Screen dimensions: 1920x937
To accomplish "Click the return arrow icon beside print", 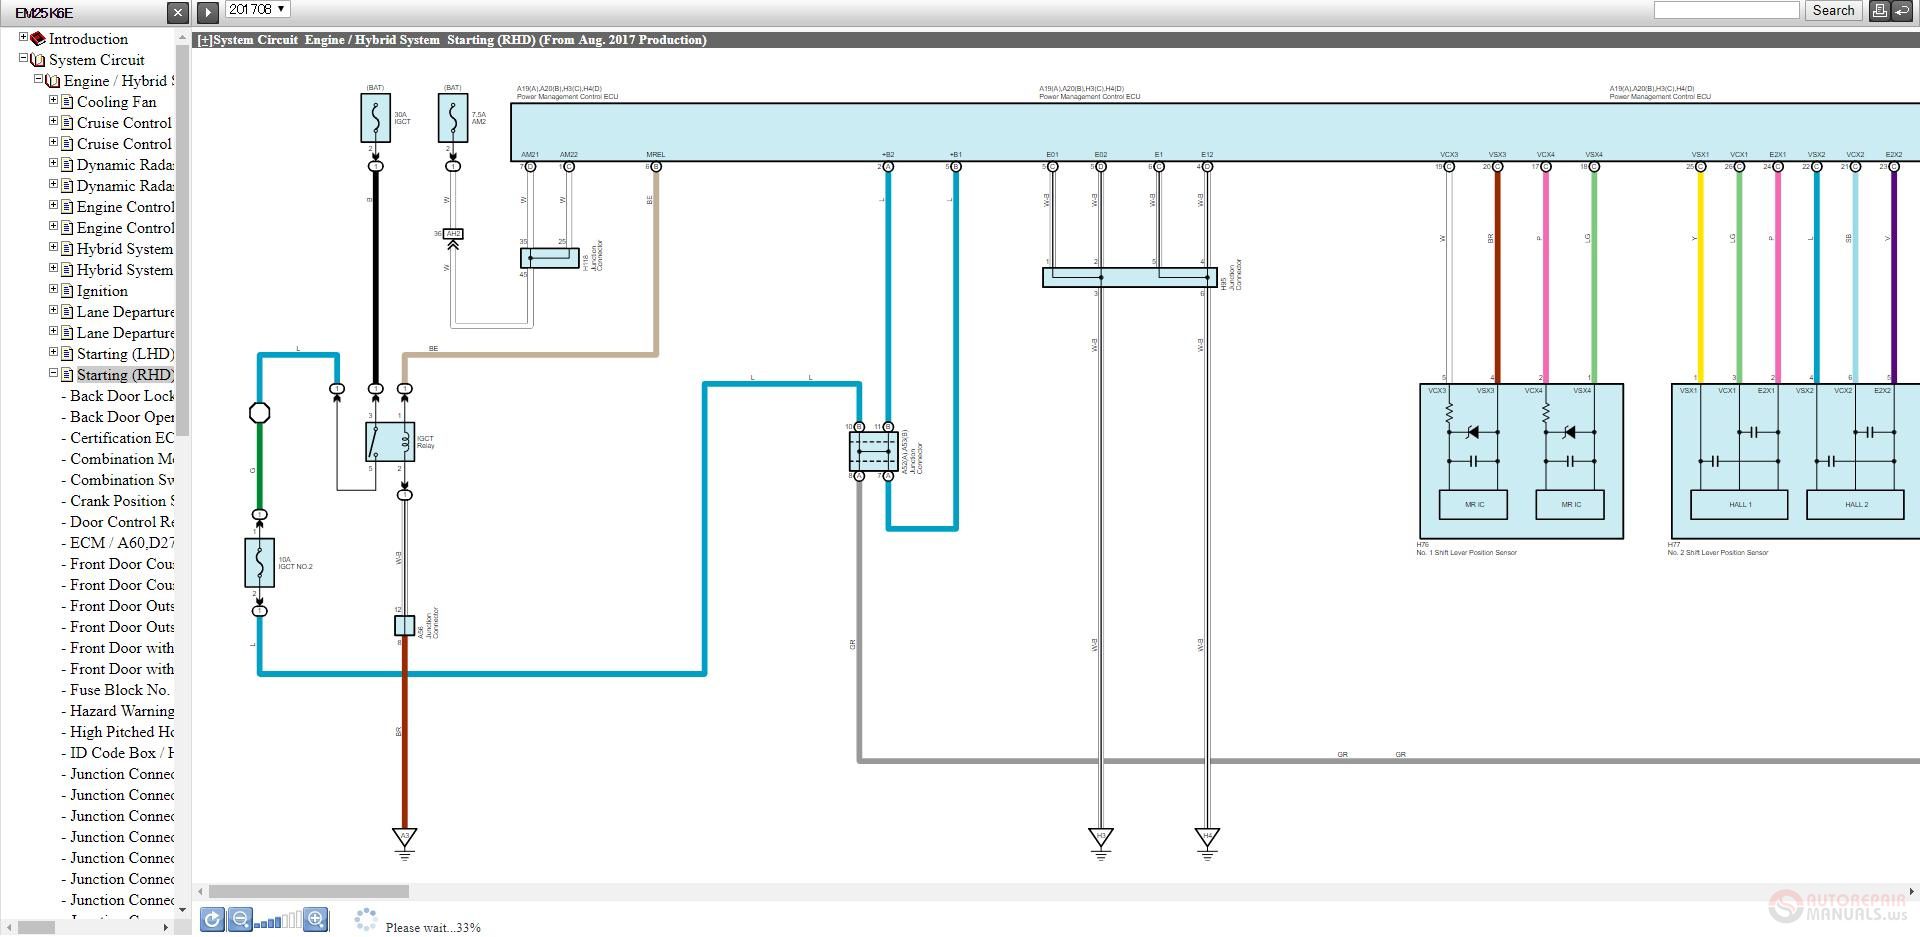I will (1901, 10).
